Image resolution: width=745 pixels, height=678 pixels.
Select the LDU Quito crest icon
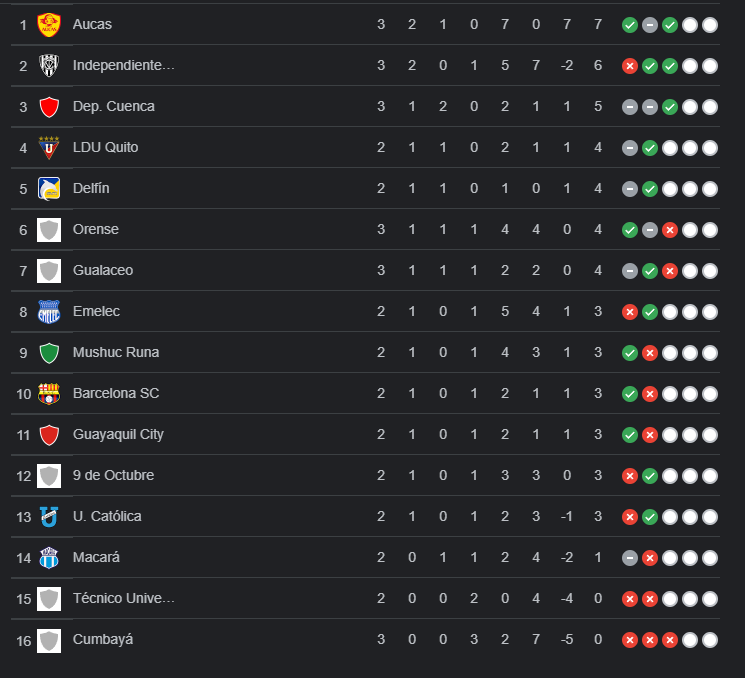49,148
